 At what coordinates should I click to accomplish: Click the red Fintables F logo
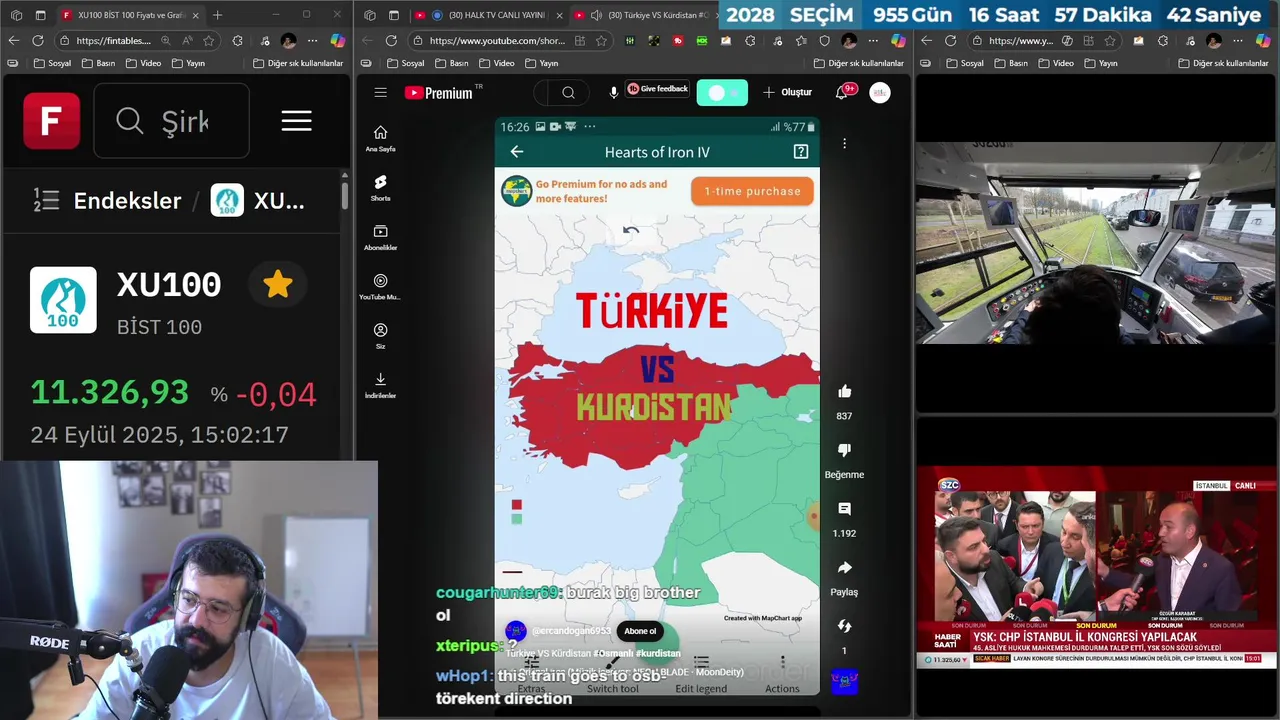coord(51,121)
